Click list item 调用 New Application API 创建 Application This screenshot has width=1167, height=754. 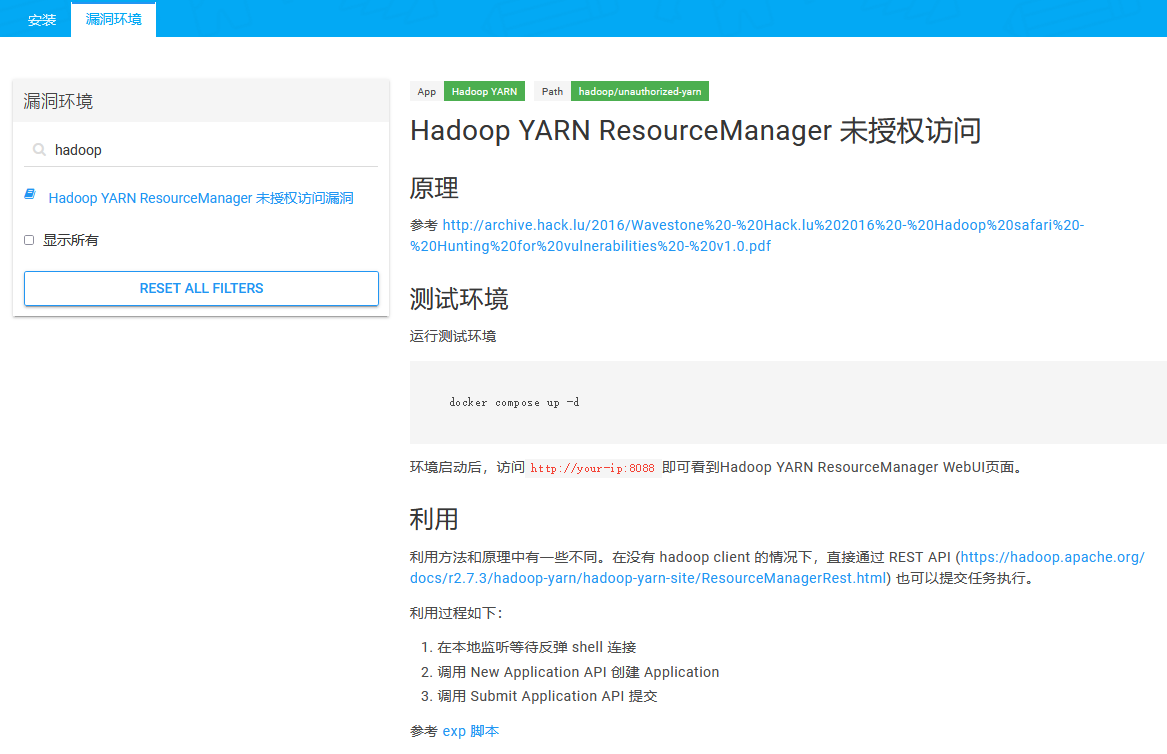click(x=578, y=671)
